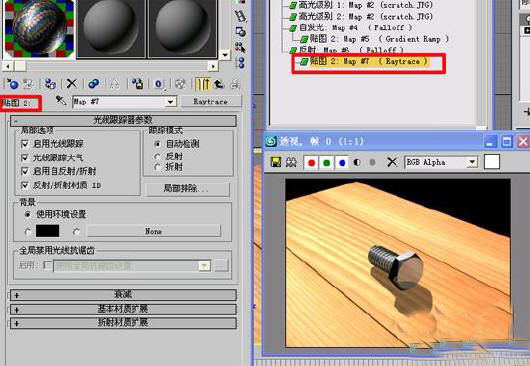Click the Go to Parent arrow icon

(x=219, y=83)
